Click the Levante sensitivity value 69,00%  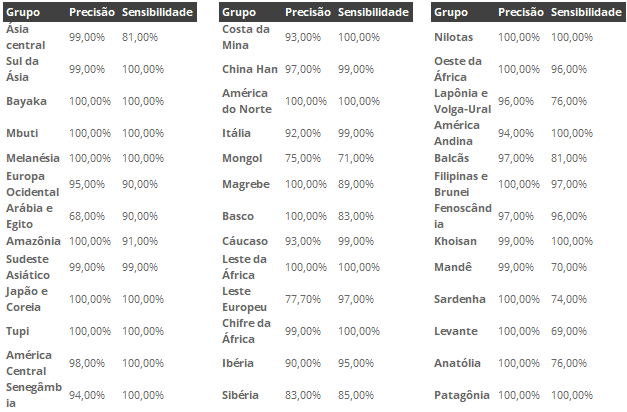pos(569,331)
